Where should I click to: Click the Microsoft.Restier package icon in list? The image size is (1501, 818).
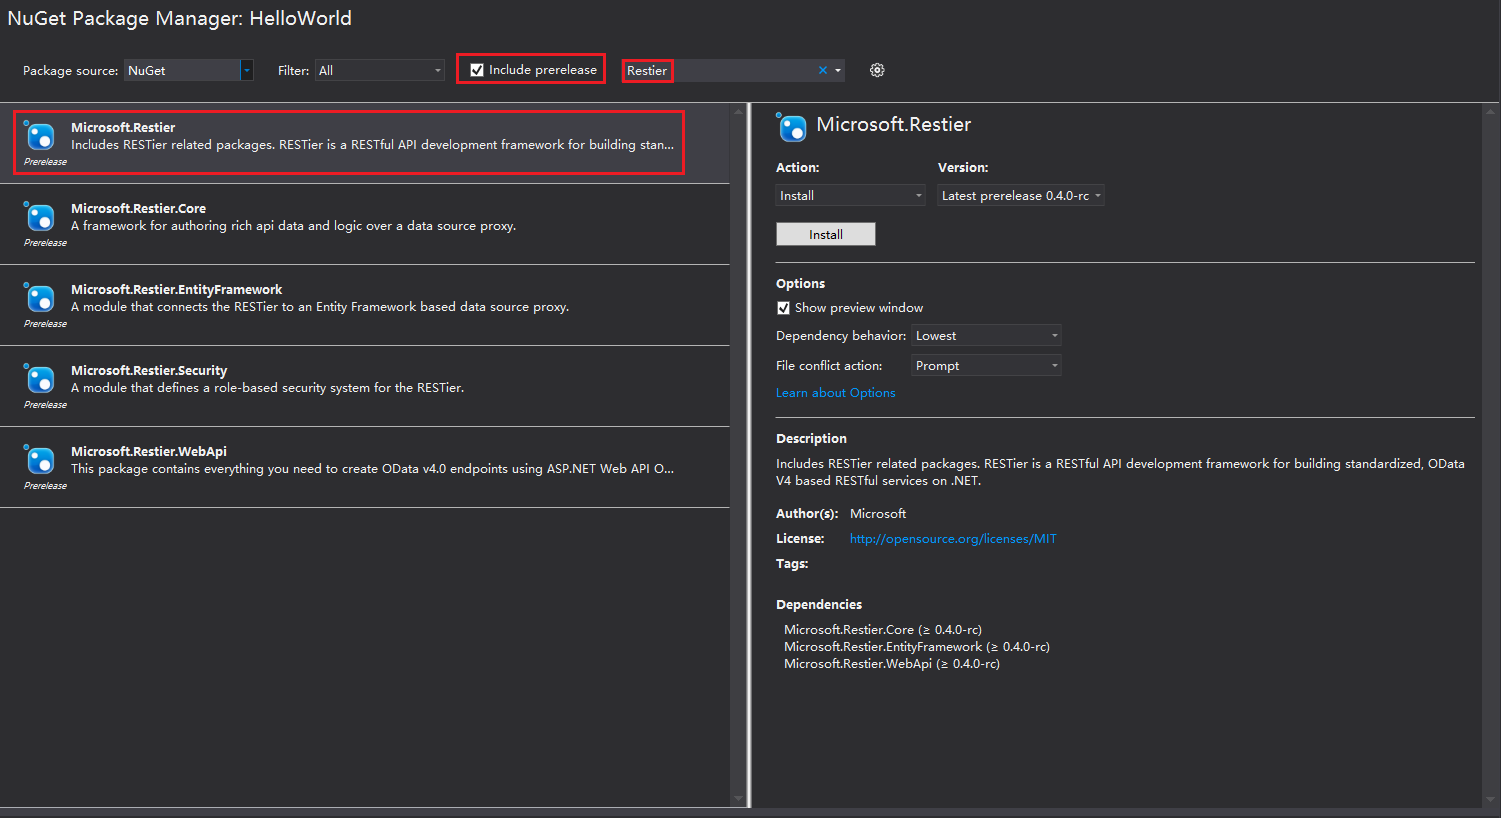coord(40,136)
